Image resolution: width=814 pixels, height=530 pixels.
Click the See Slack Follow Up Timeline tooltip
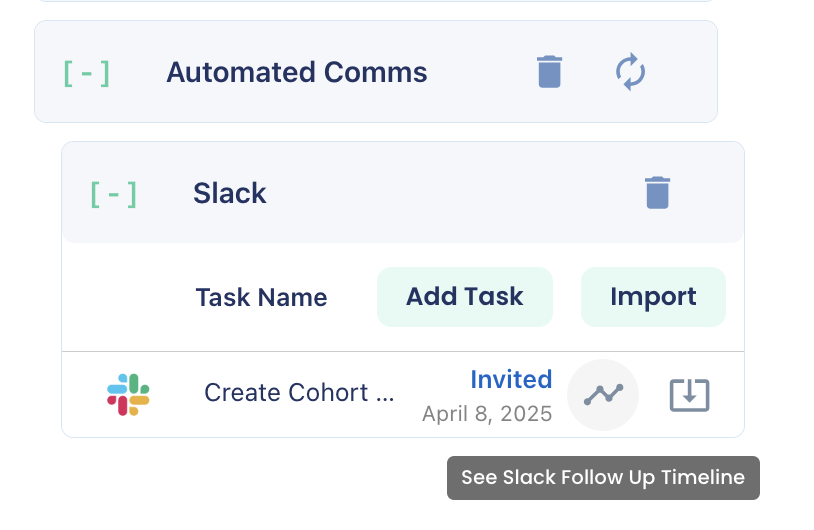[x=603, y=478]
